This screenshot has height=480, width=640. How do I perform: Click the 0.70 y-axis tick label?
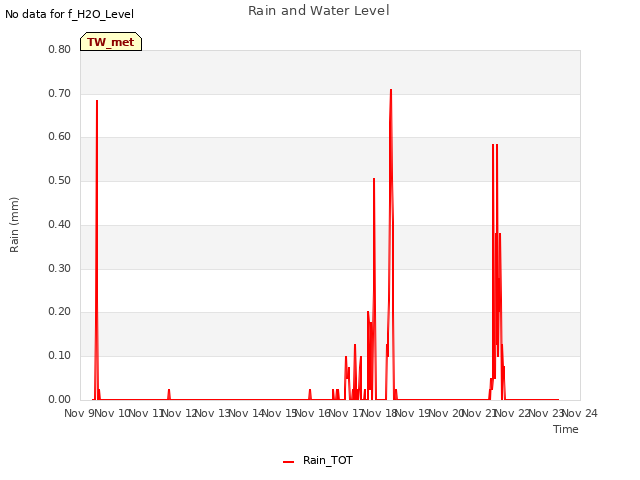tap(60, 93)
